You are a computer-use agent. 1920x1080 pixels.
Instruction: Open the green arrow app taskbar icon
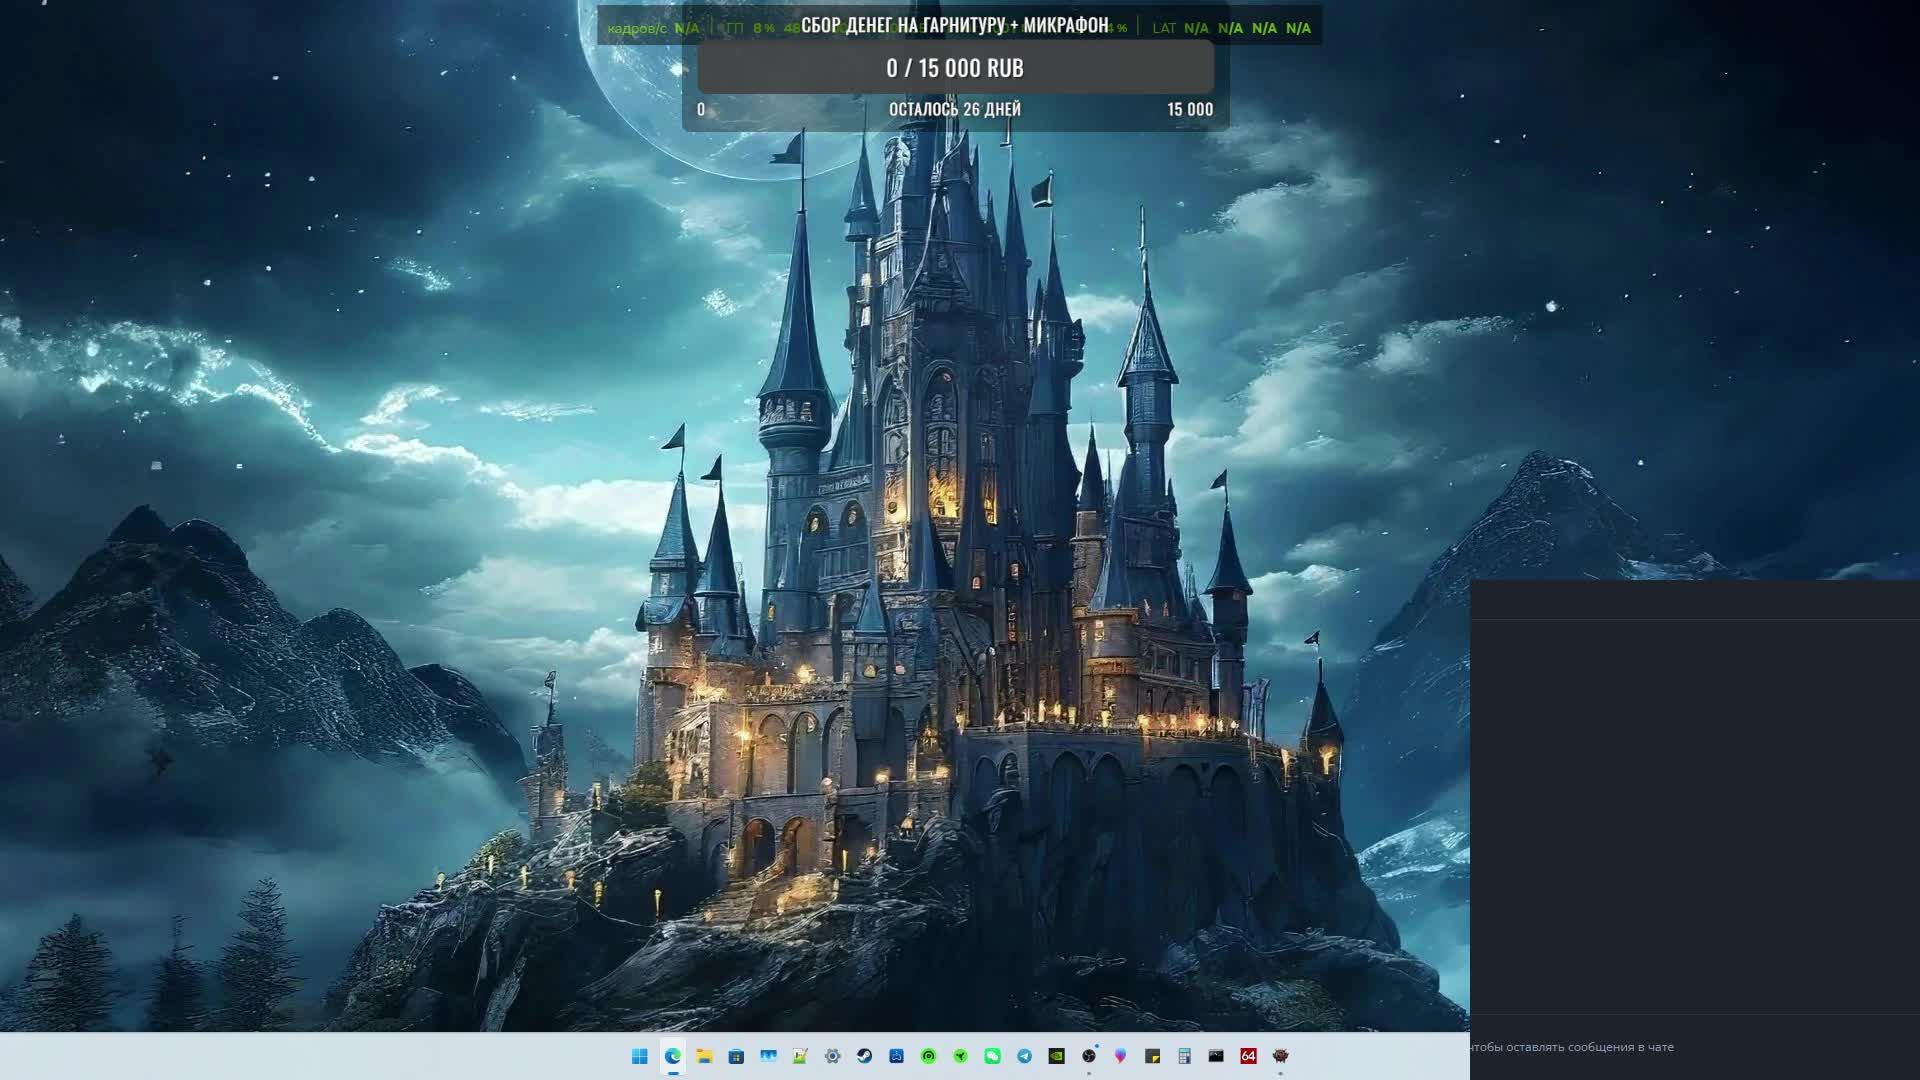click(x=961, y=1056)
